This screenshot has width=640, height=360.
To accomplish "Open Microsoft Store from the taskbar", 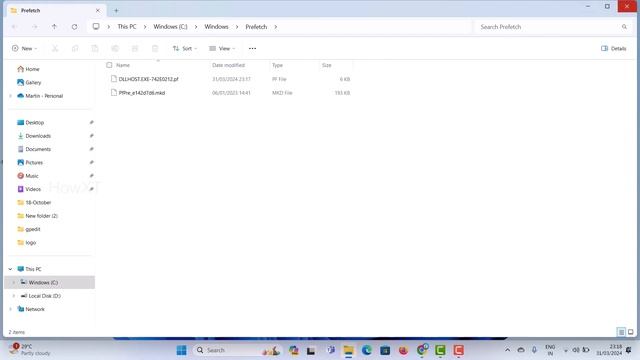I will [385, 350].
